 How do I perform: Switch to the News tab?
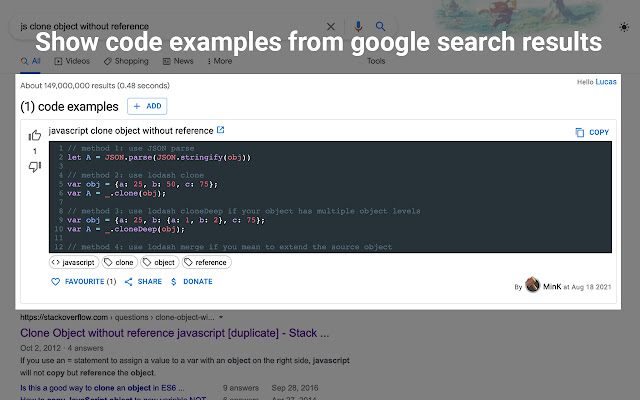point(178,61)
